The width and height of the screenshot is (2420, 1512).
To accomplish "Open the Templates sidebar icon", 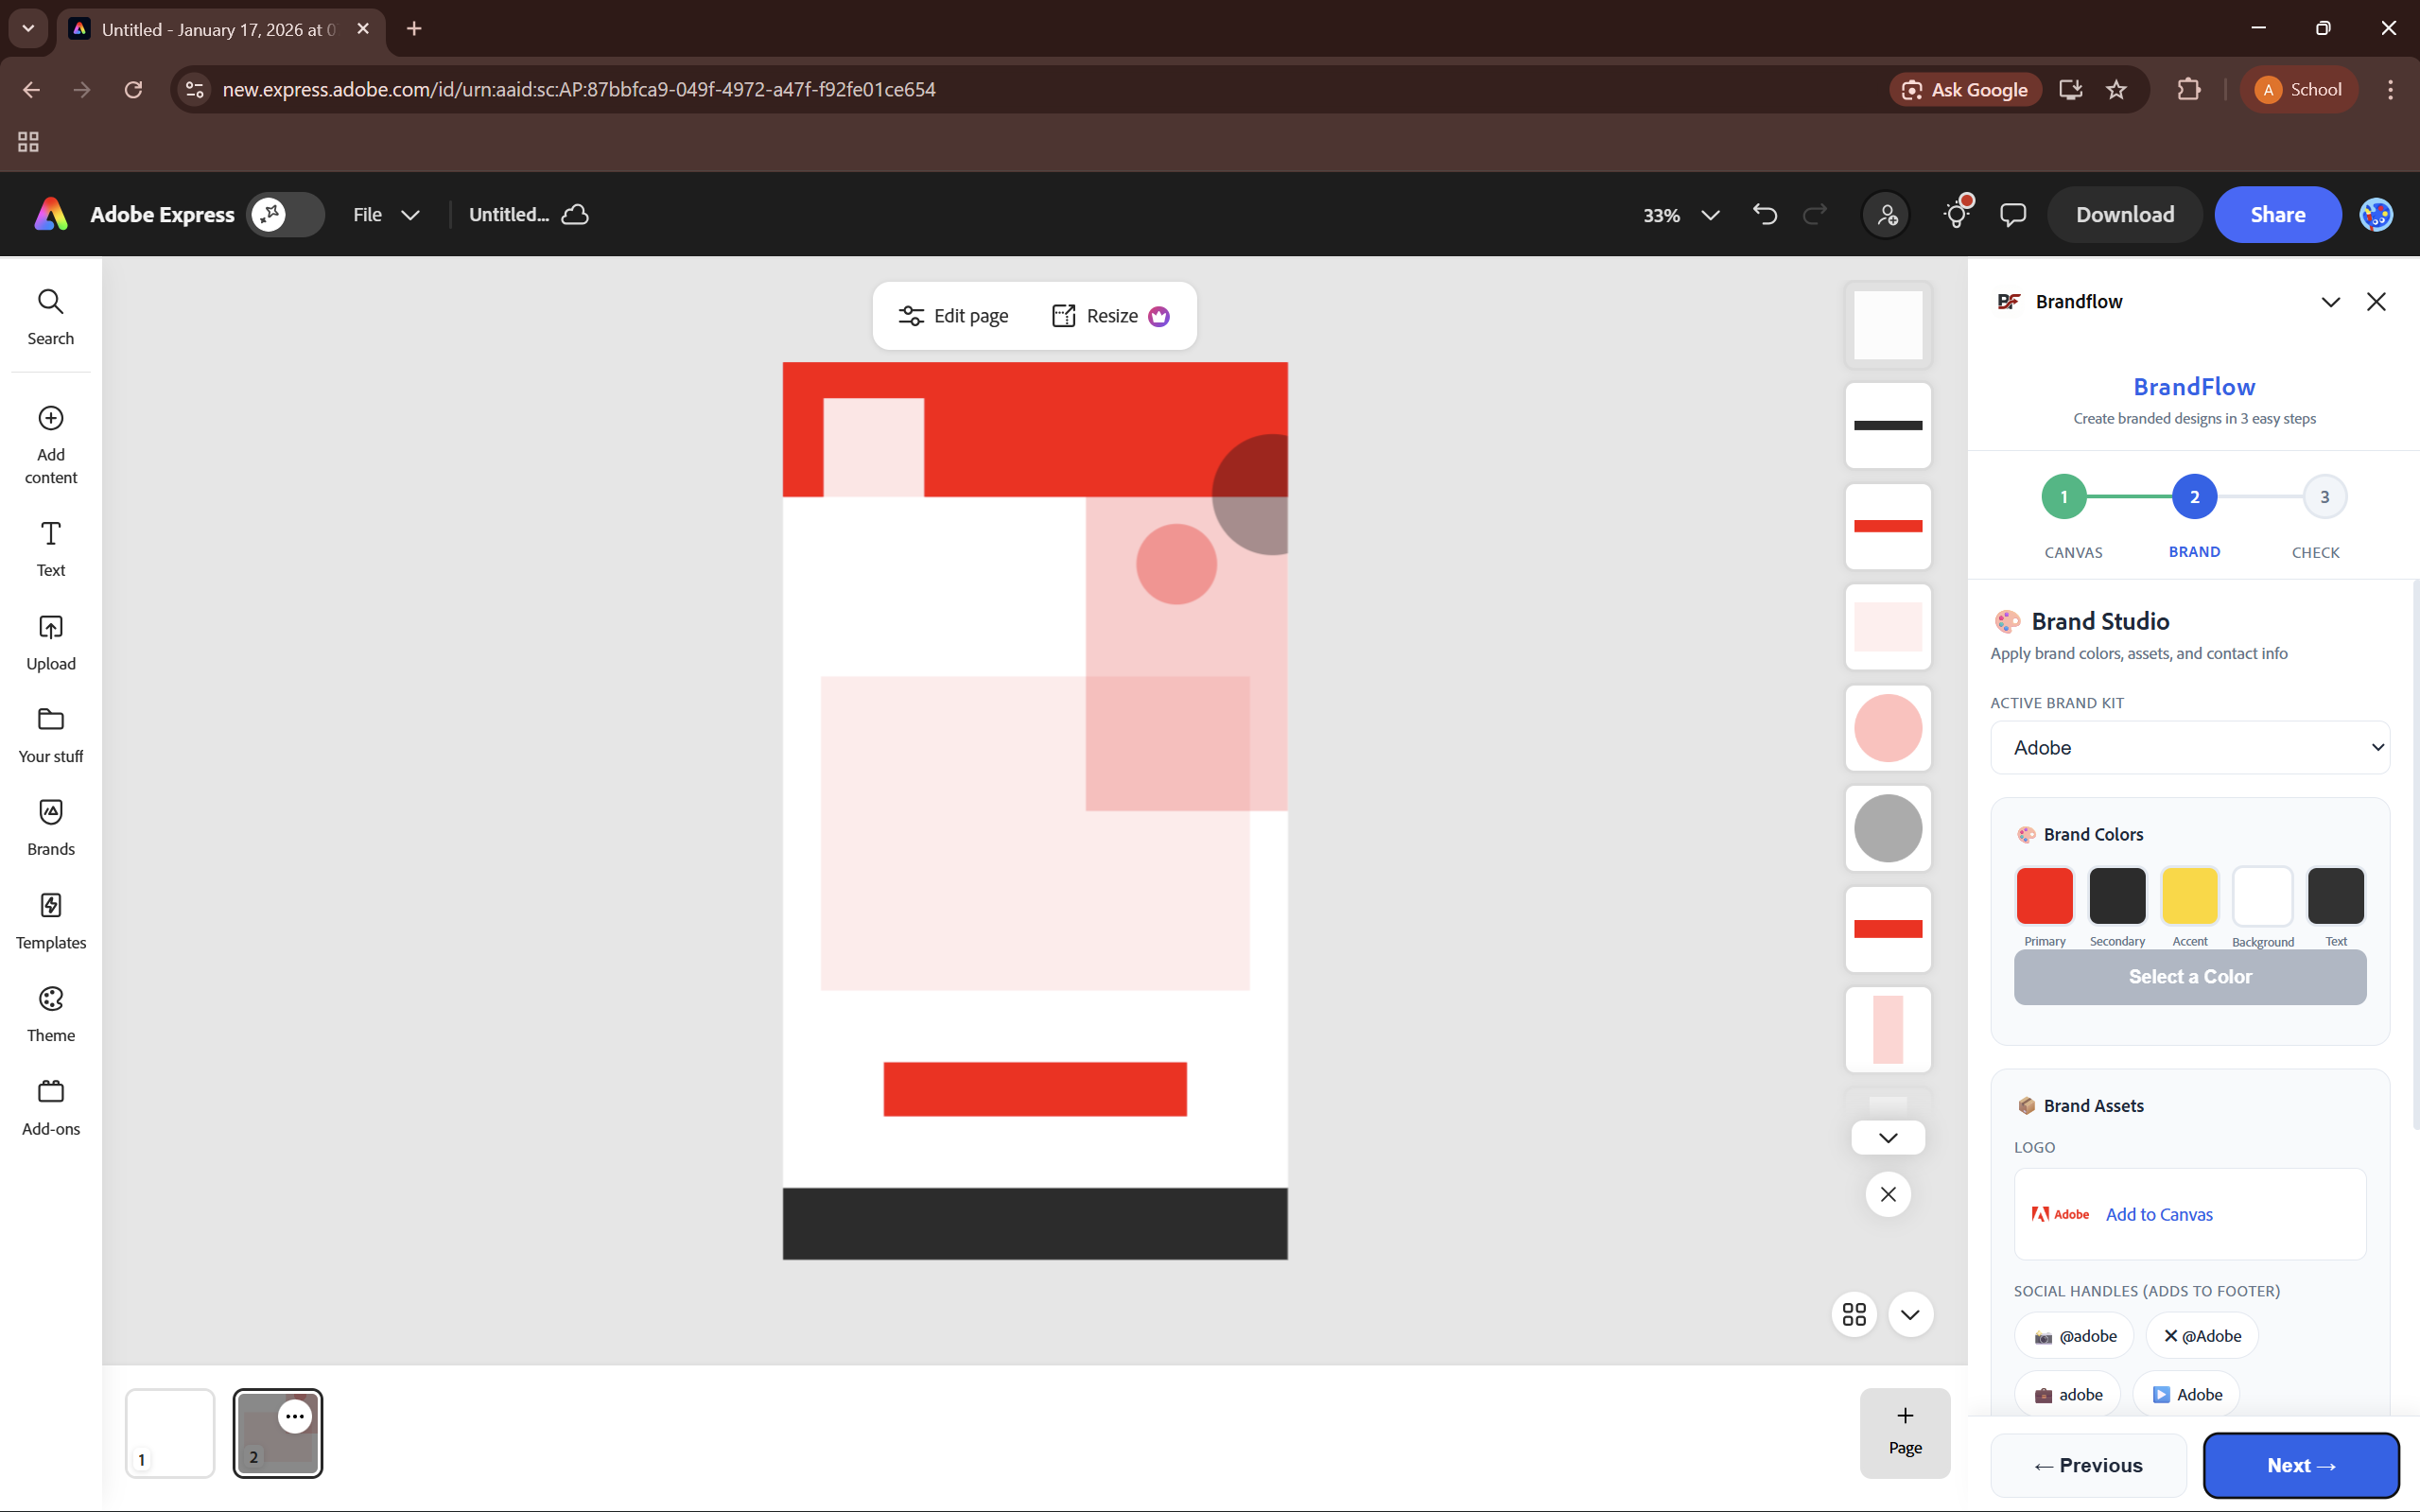I will click(50, 920).
